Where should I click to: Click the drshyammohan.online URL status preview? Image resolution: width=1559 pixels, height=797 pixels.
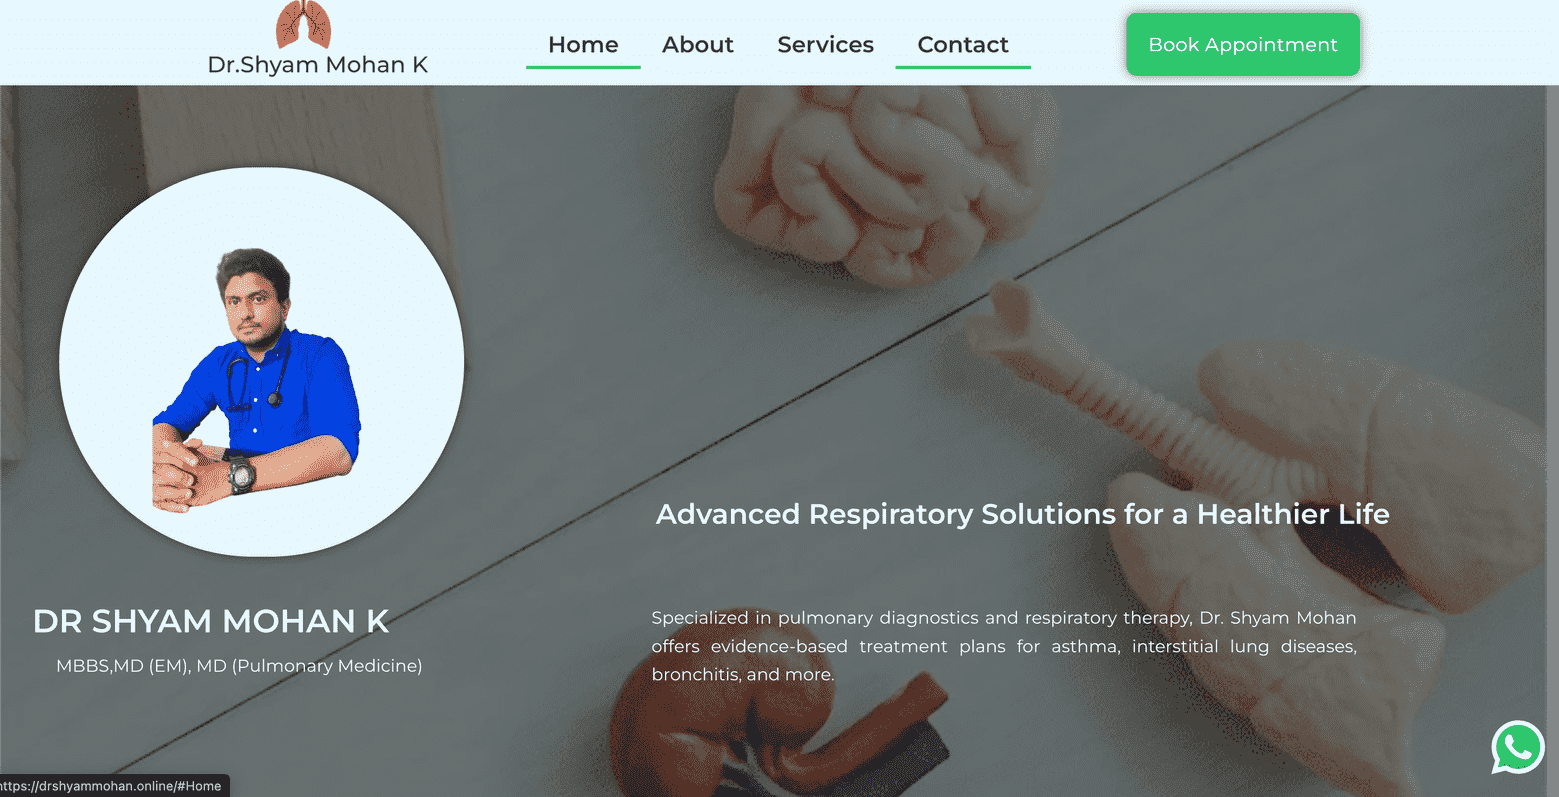115,786
